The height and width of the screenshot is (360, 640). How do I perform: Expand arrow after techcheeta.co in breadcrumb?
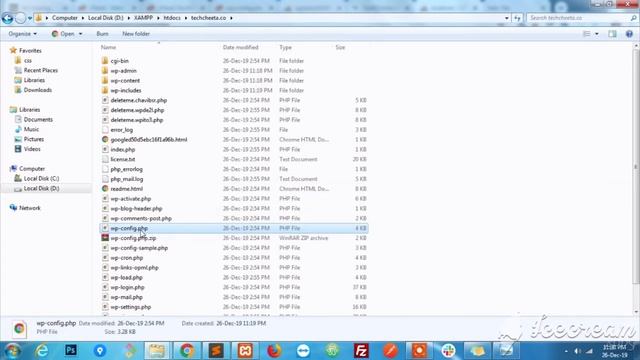click(x=231, y=18)
